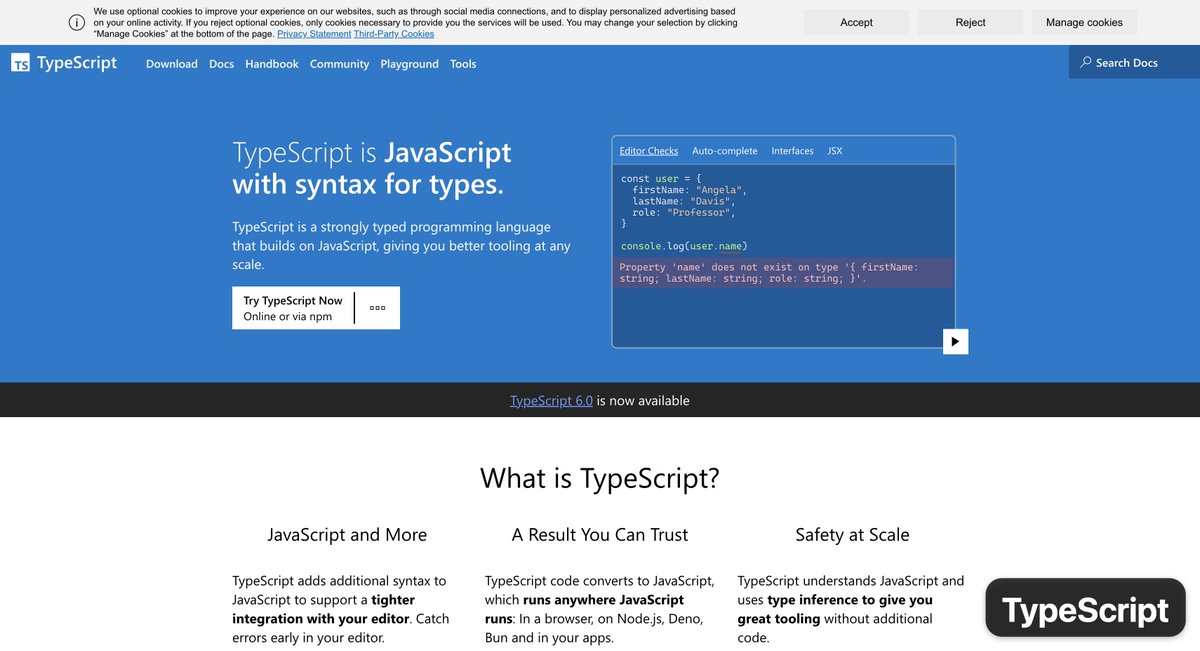Image resolution: width=1200 pixels, height=651 pixels.
Task: Click the 'What is TypeScript?' heading
Action: point(600,478)
